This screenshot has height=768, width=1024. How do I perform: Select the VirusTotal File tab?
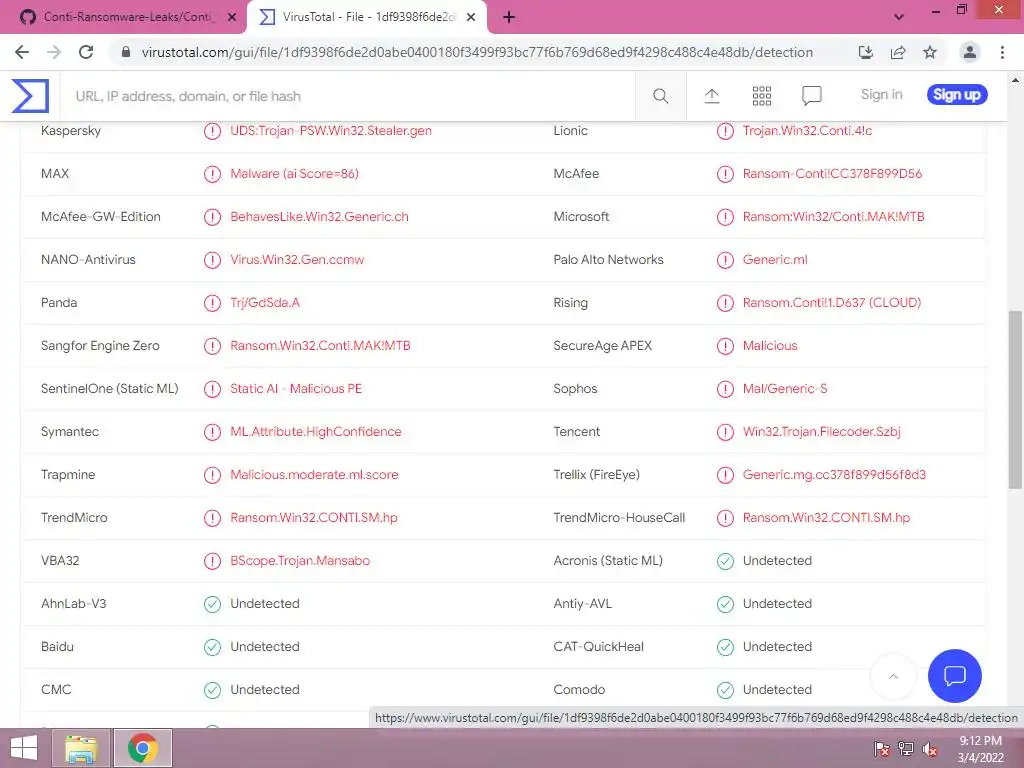tap(366, 17)
